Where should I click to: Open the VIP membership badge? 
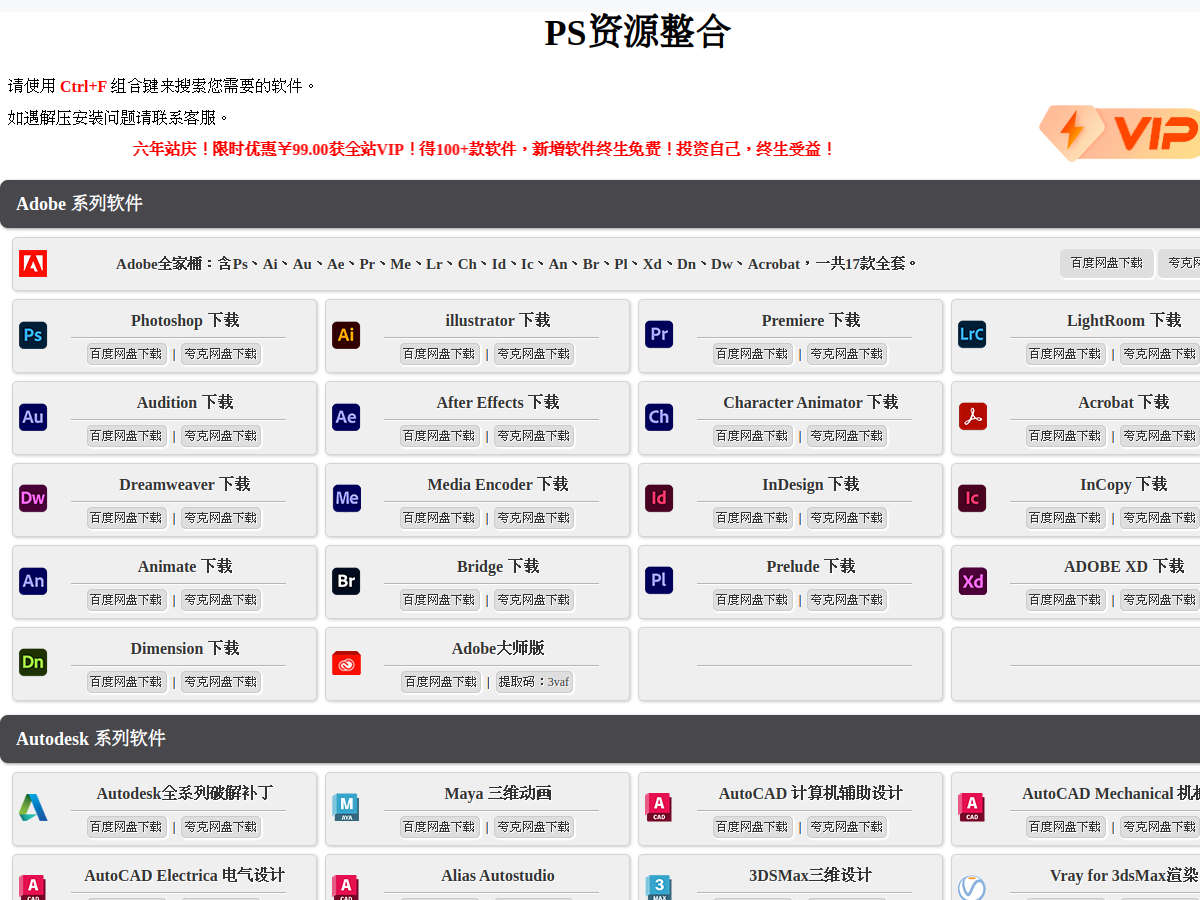coord(1119,132)
